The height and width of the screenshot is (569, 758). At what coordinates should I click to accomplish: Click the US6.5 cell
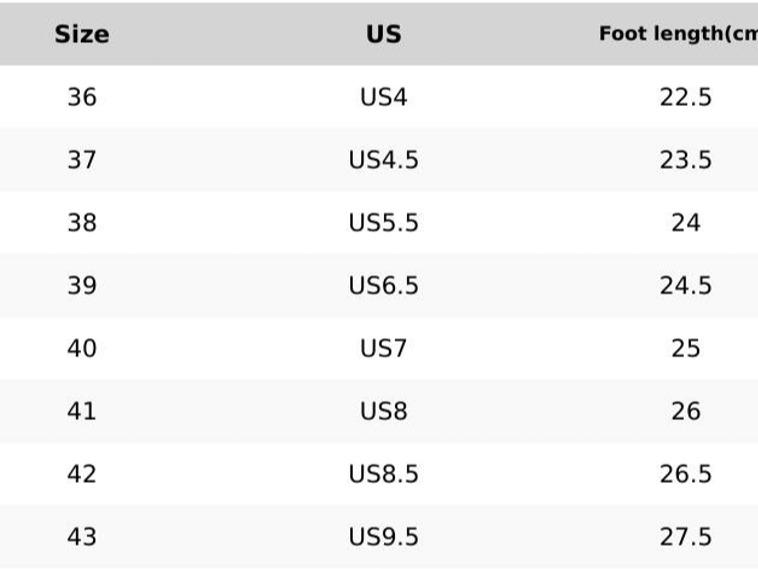383,285
